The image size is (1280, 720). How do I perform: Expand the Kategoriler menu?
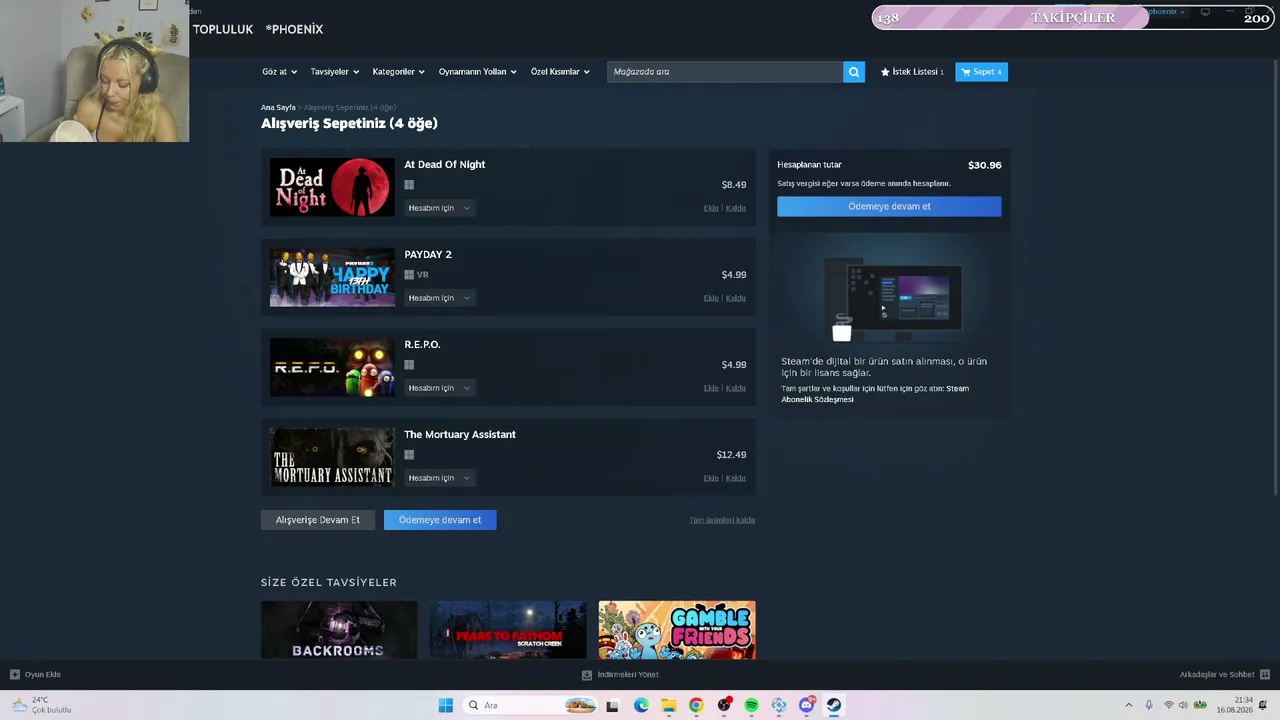pos(399,72)
